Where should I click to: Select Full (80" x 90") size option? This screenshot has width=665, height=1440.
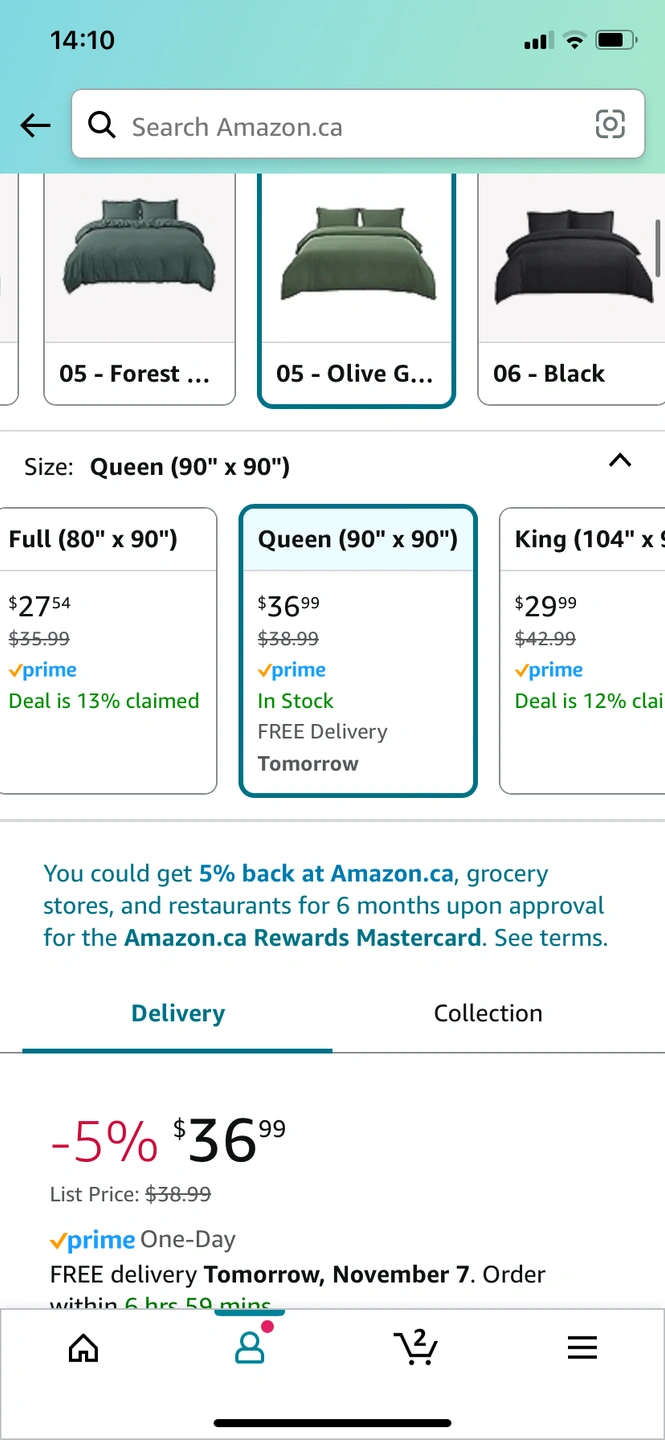[x=108, y=650]
